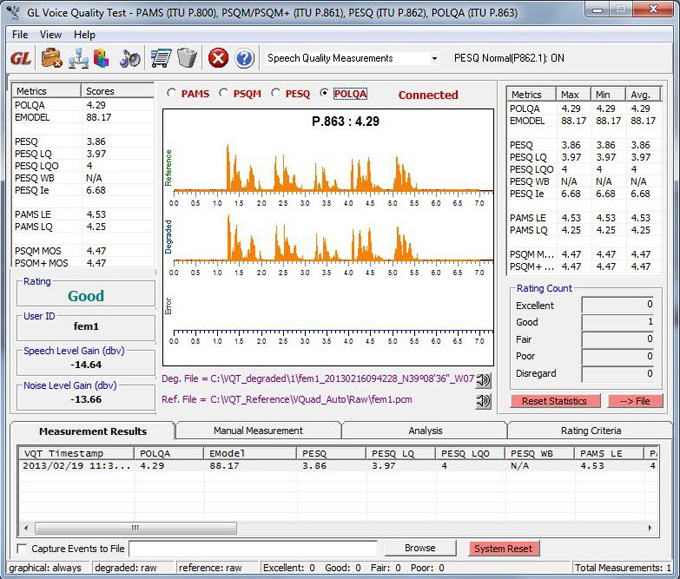Click the 88.17 EModel cell in results

pos(224,466)
